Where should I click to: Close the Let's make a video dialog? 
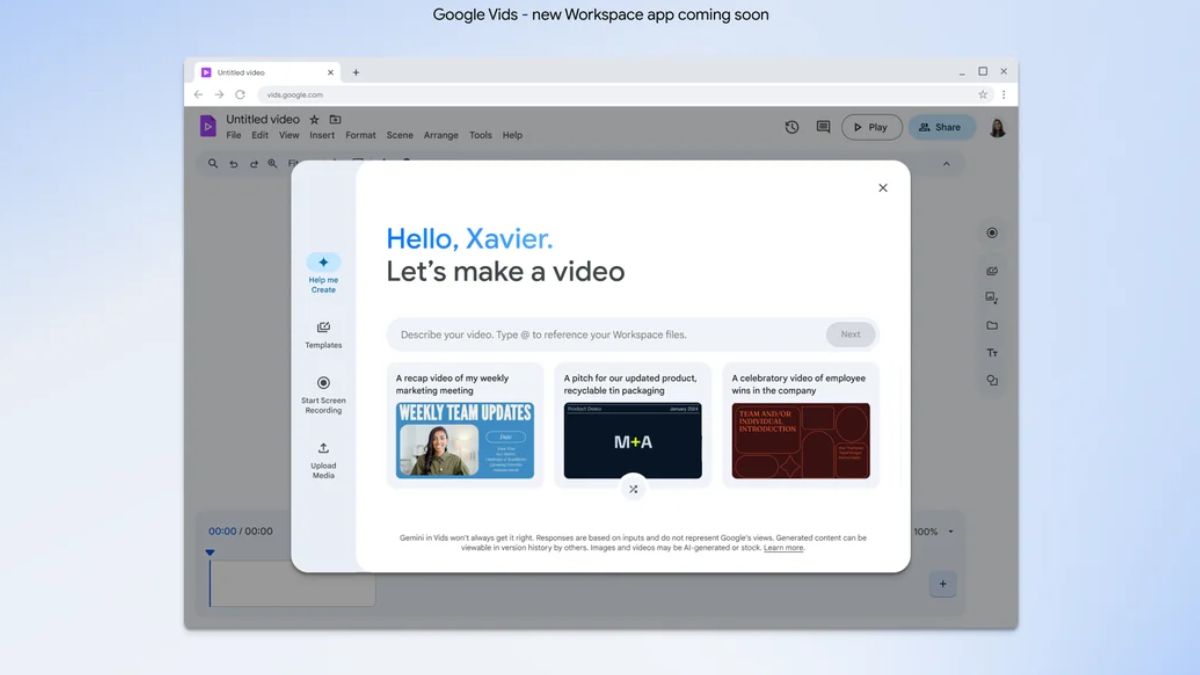coord(882,188)
